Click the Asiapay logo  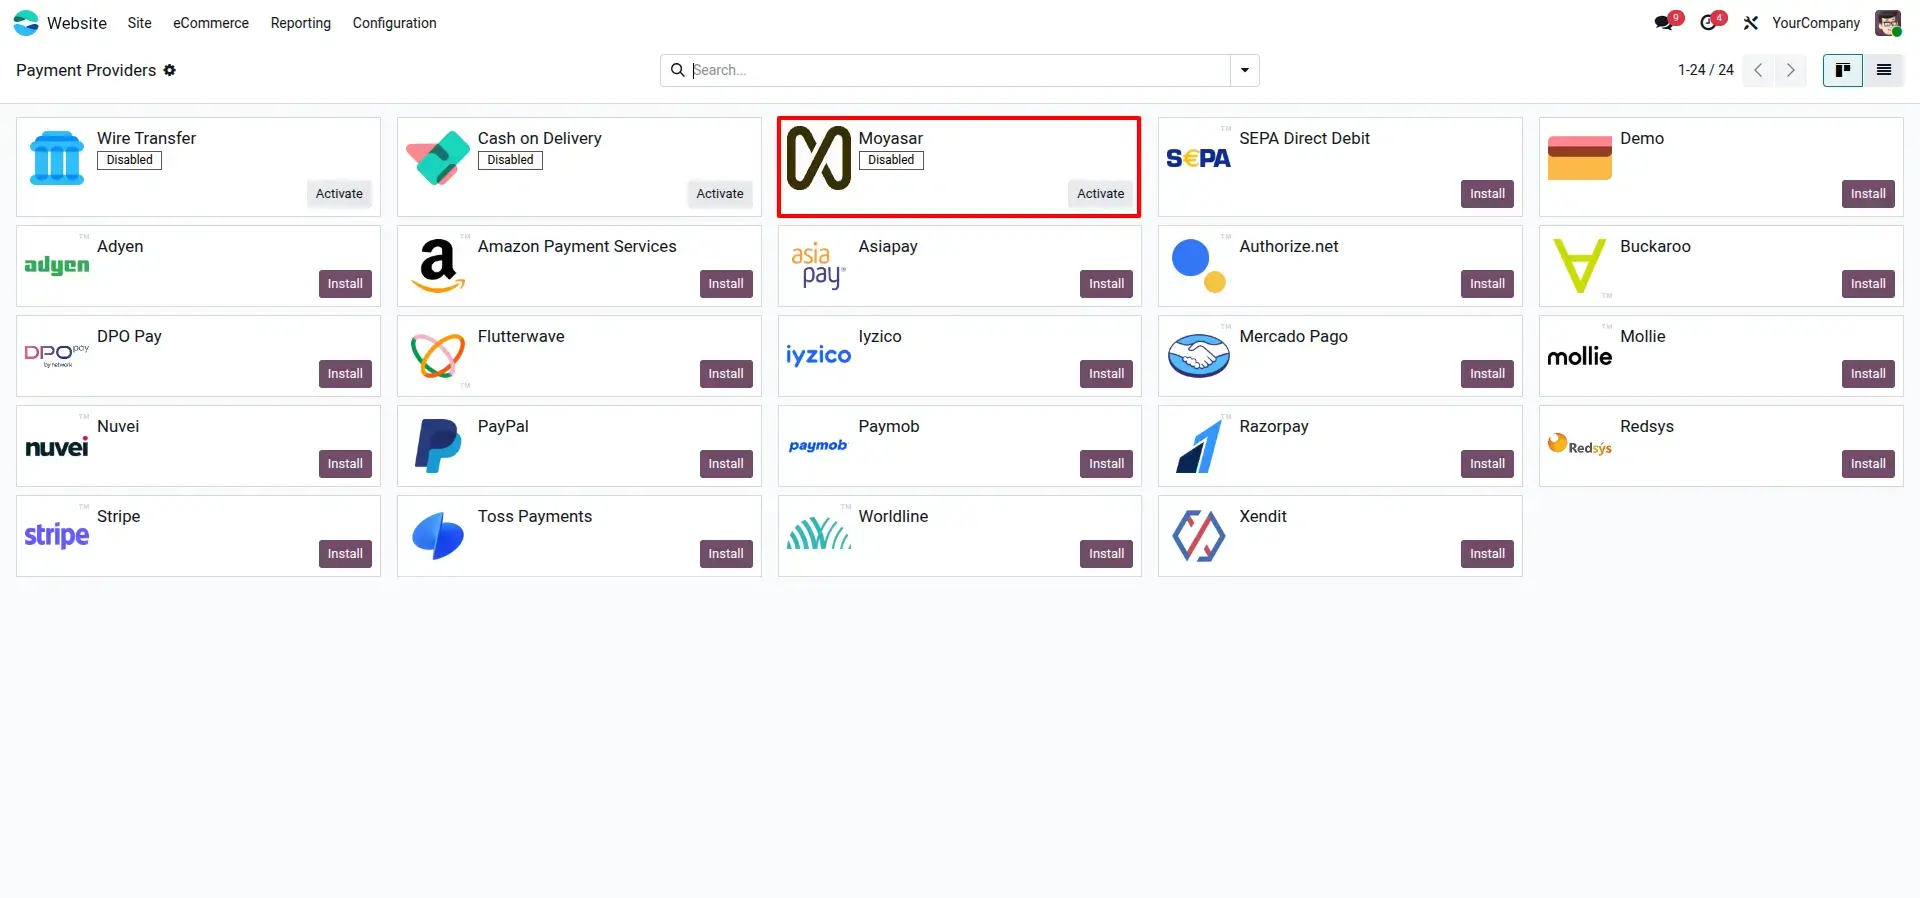819,266
